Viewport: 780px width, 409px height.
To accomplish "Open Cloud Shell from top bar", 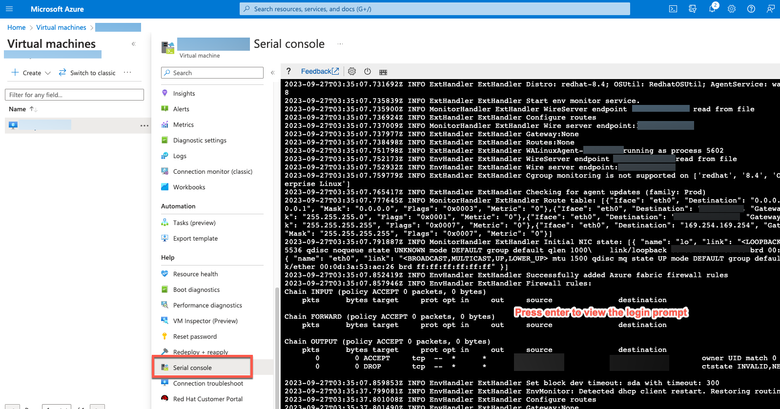I will click(x=673, y=9).
